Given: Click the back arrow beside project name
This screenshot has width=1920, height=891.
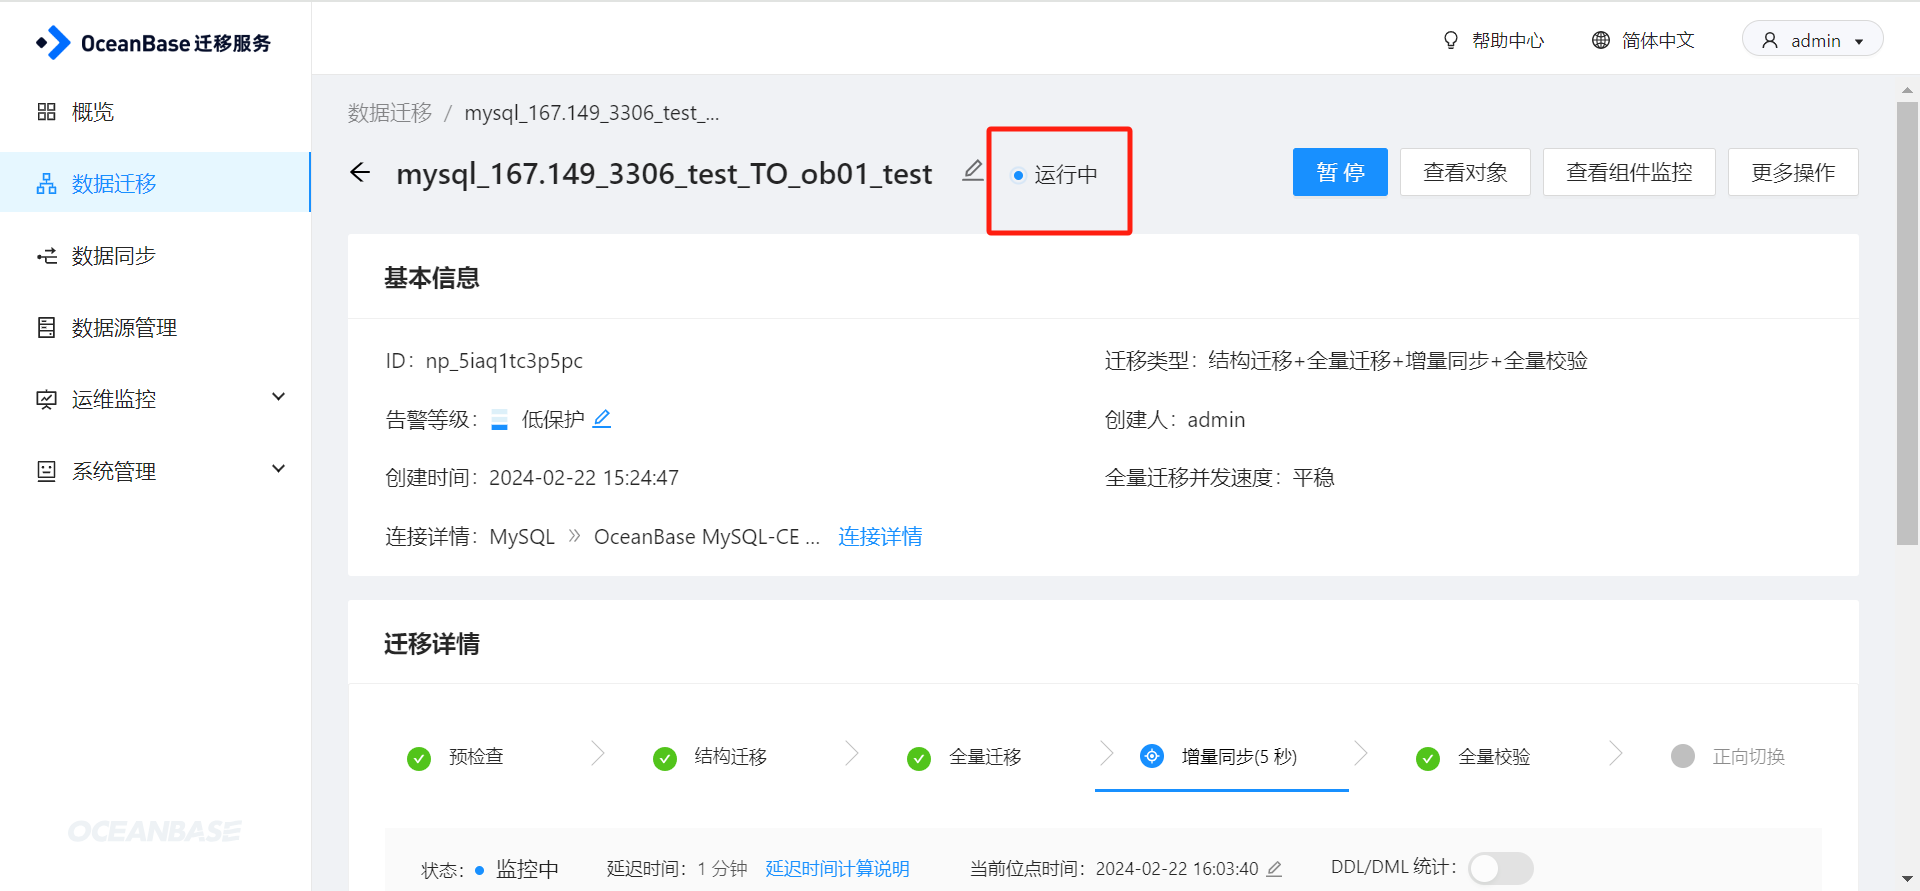Looking at the screenshot, I should pos(360,173).
